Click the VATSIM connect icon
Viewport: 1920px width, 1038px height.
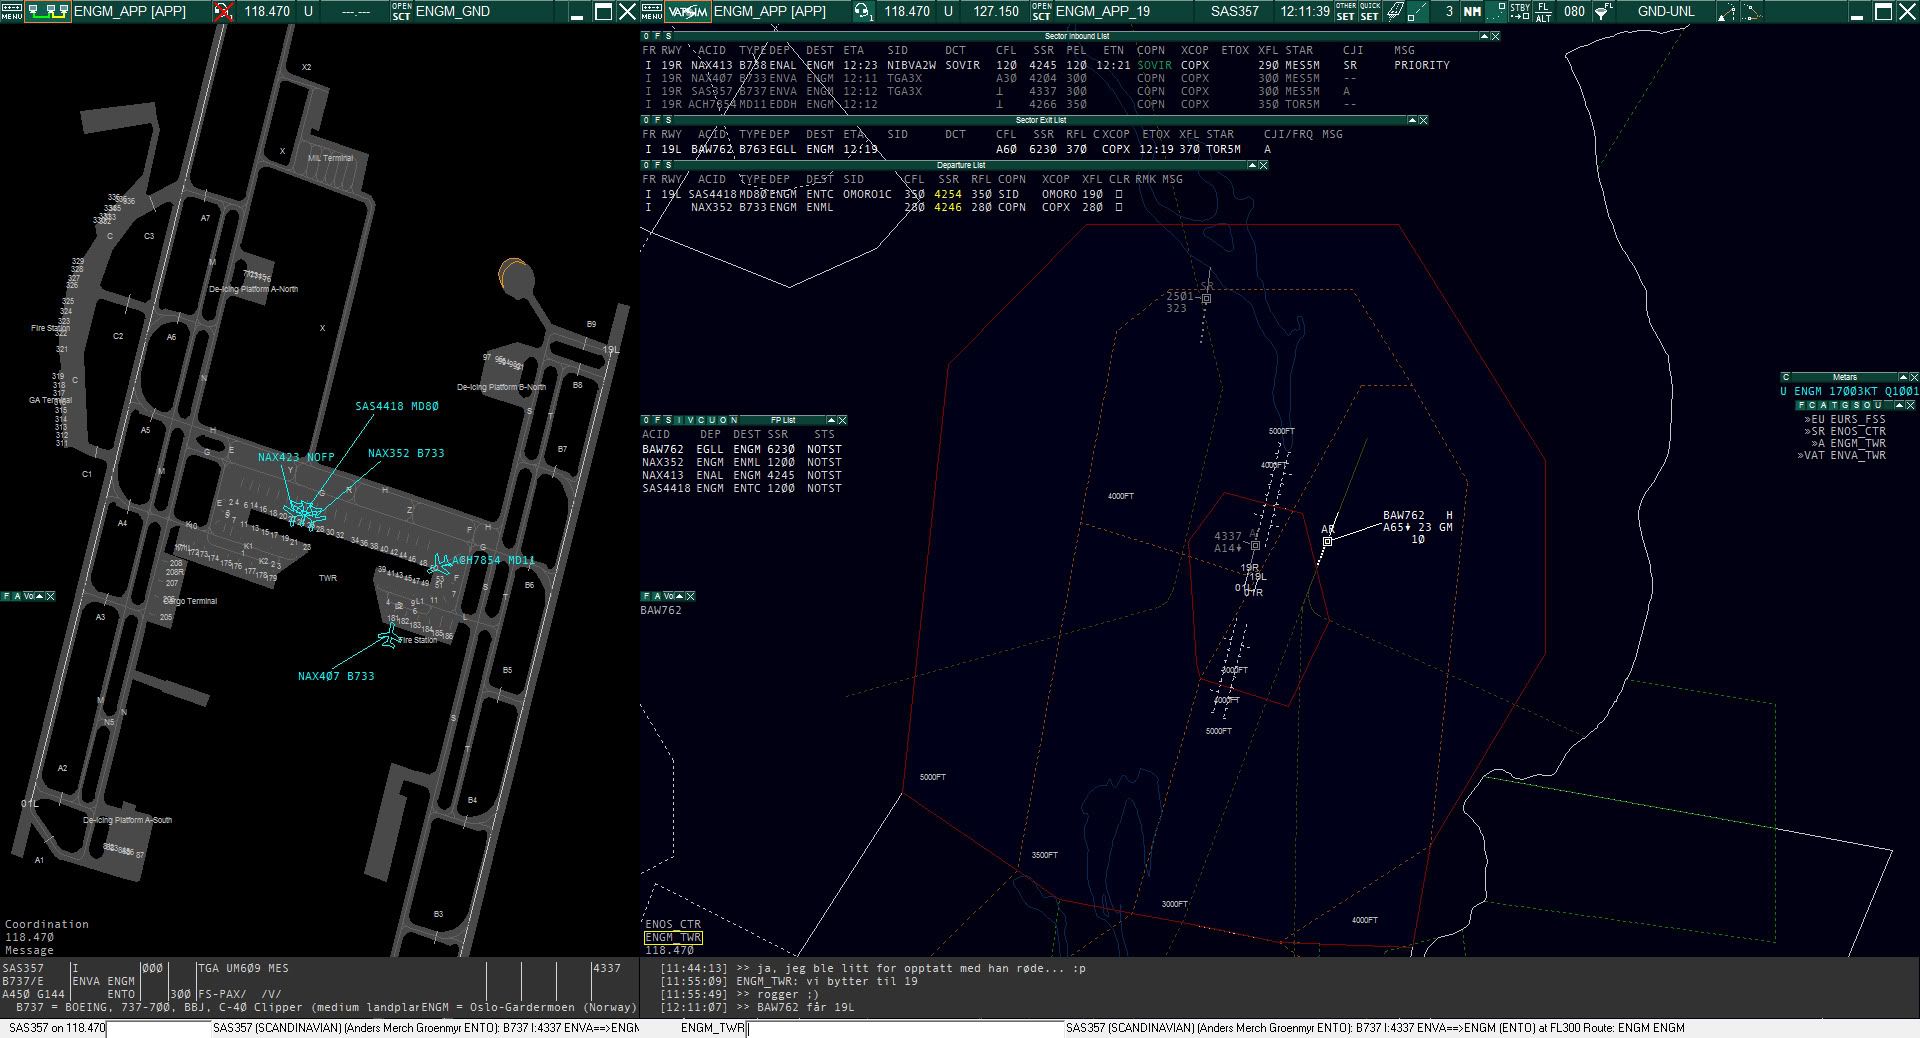(x=688, y=12)
